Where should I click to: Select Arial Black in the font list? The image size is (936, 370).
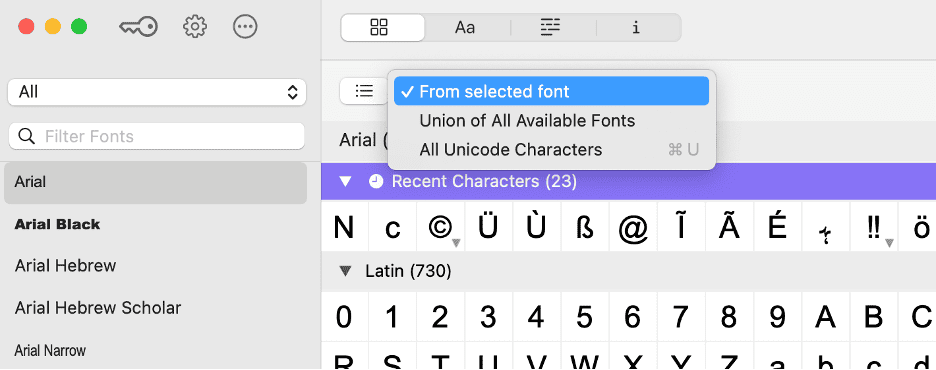(x=155, y=224)
